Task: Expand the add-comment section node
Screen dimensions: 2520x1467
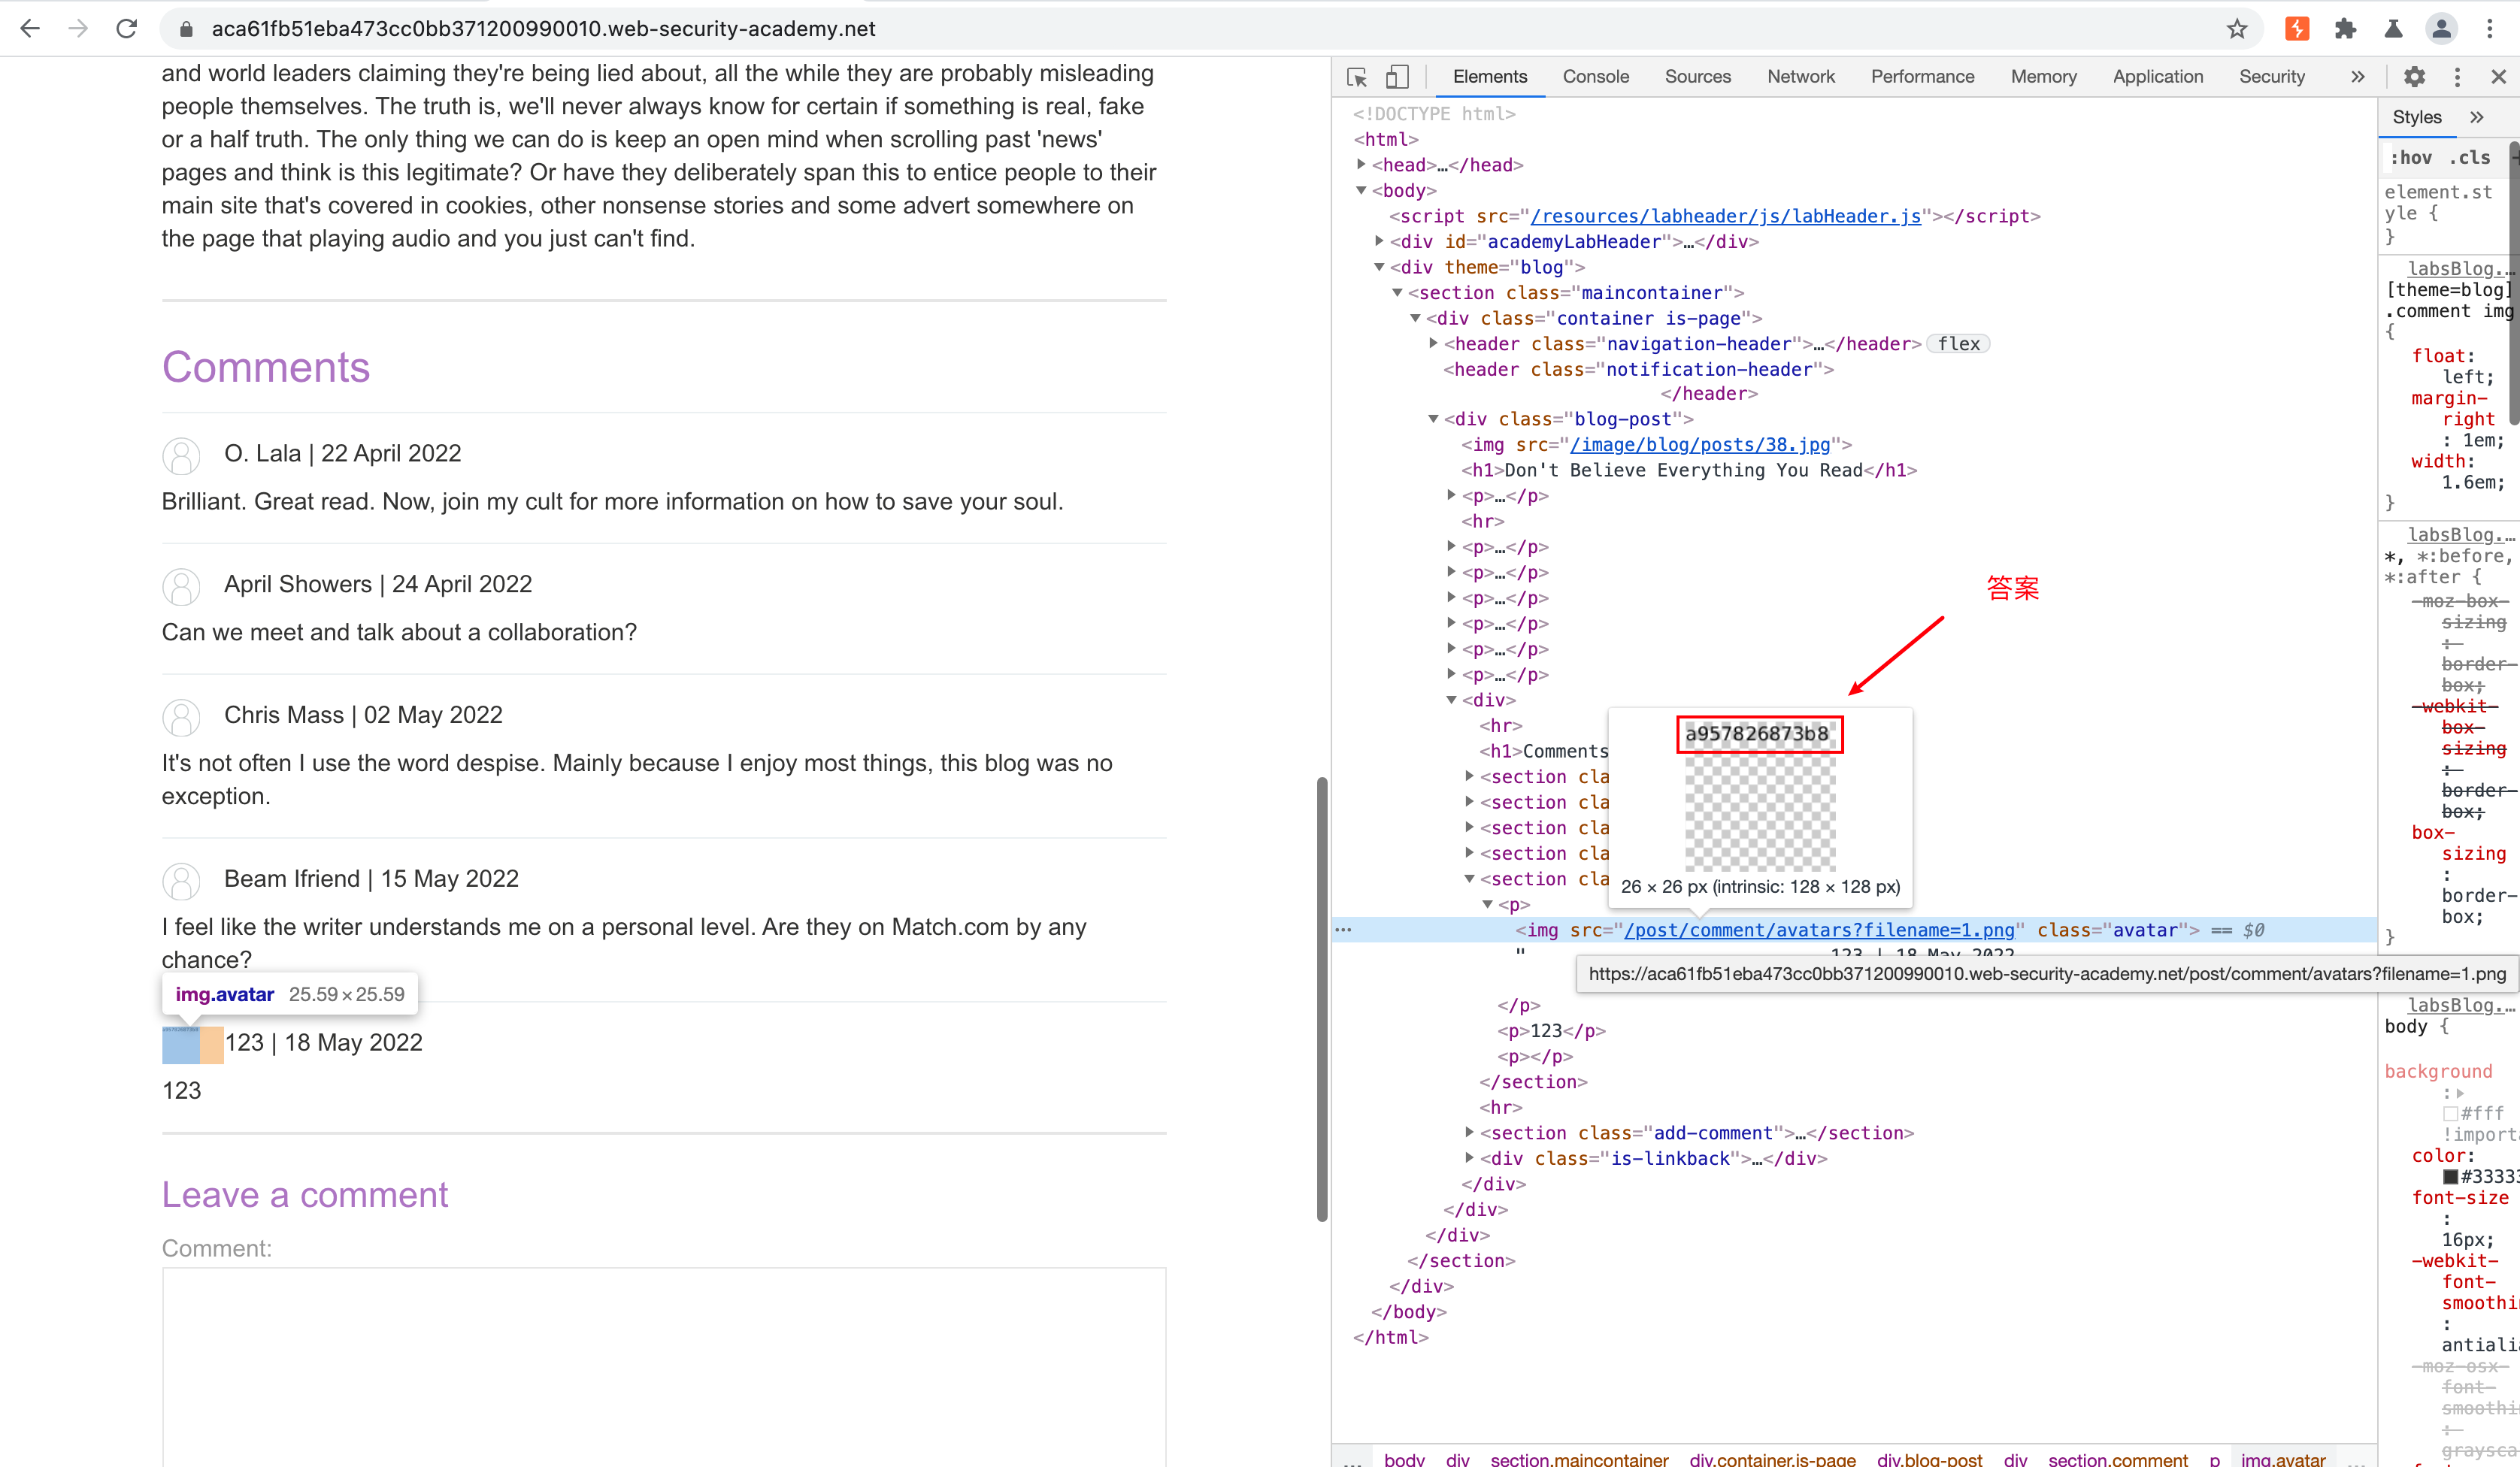Action: tap(1469, 1132)
